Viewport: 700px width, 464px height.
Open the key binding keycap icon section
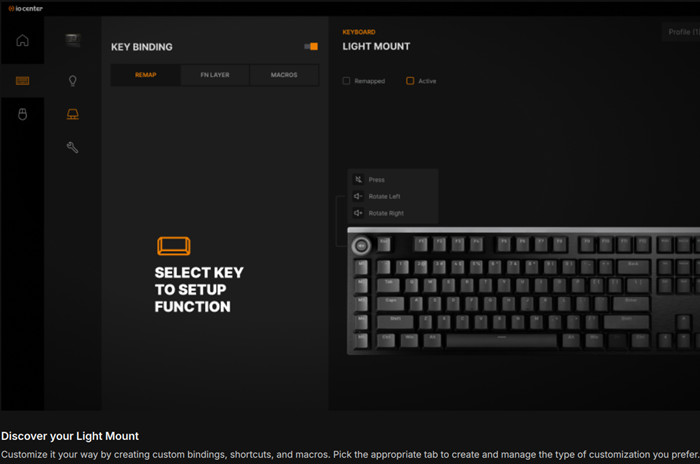72,114
